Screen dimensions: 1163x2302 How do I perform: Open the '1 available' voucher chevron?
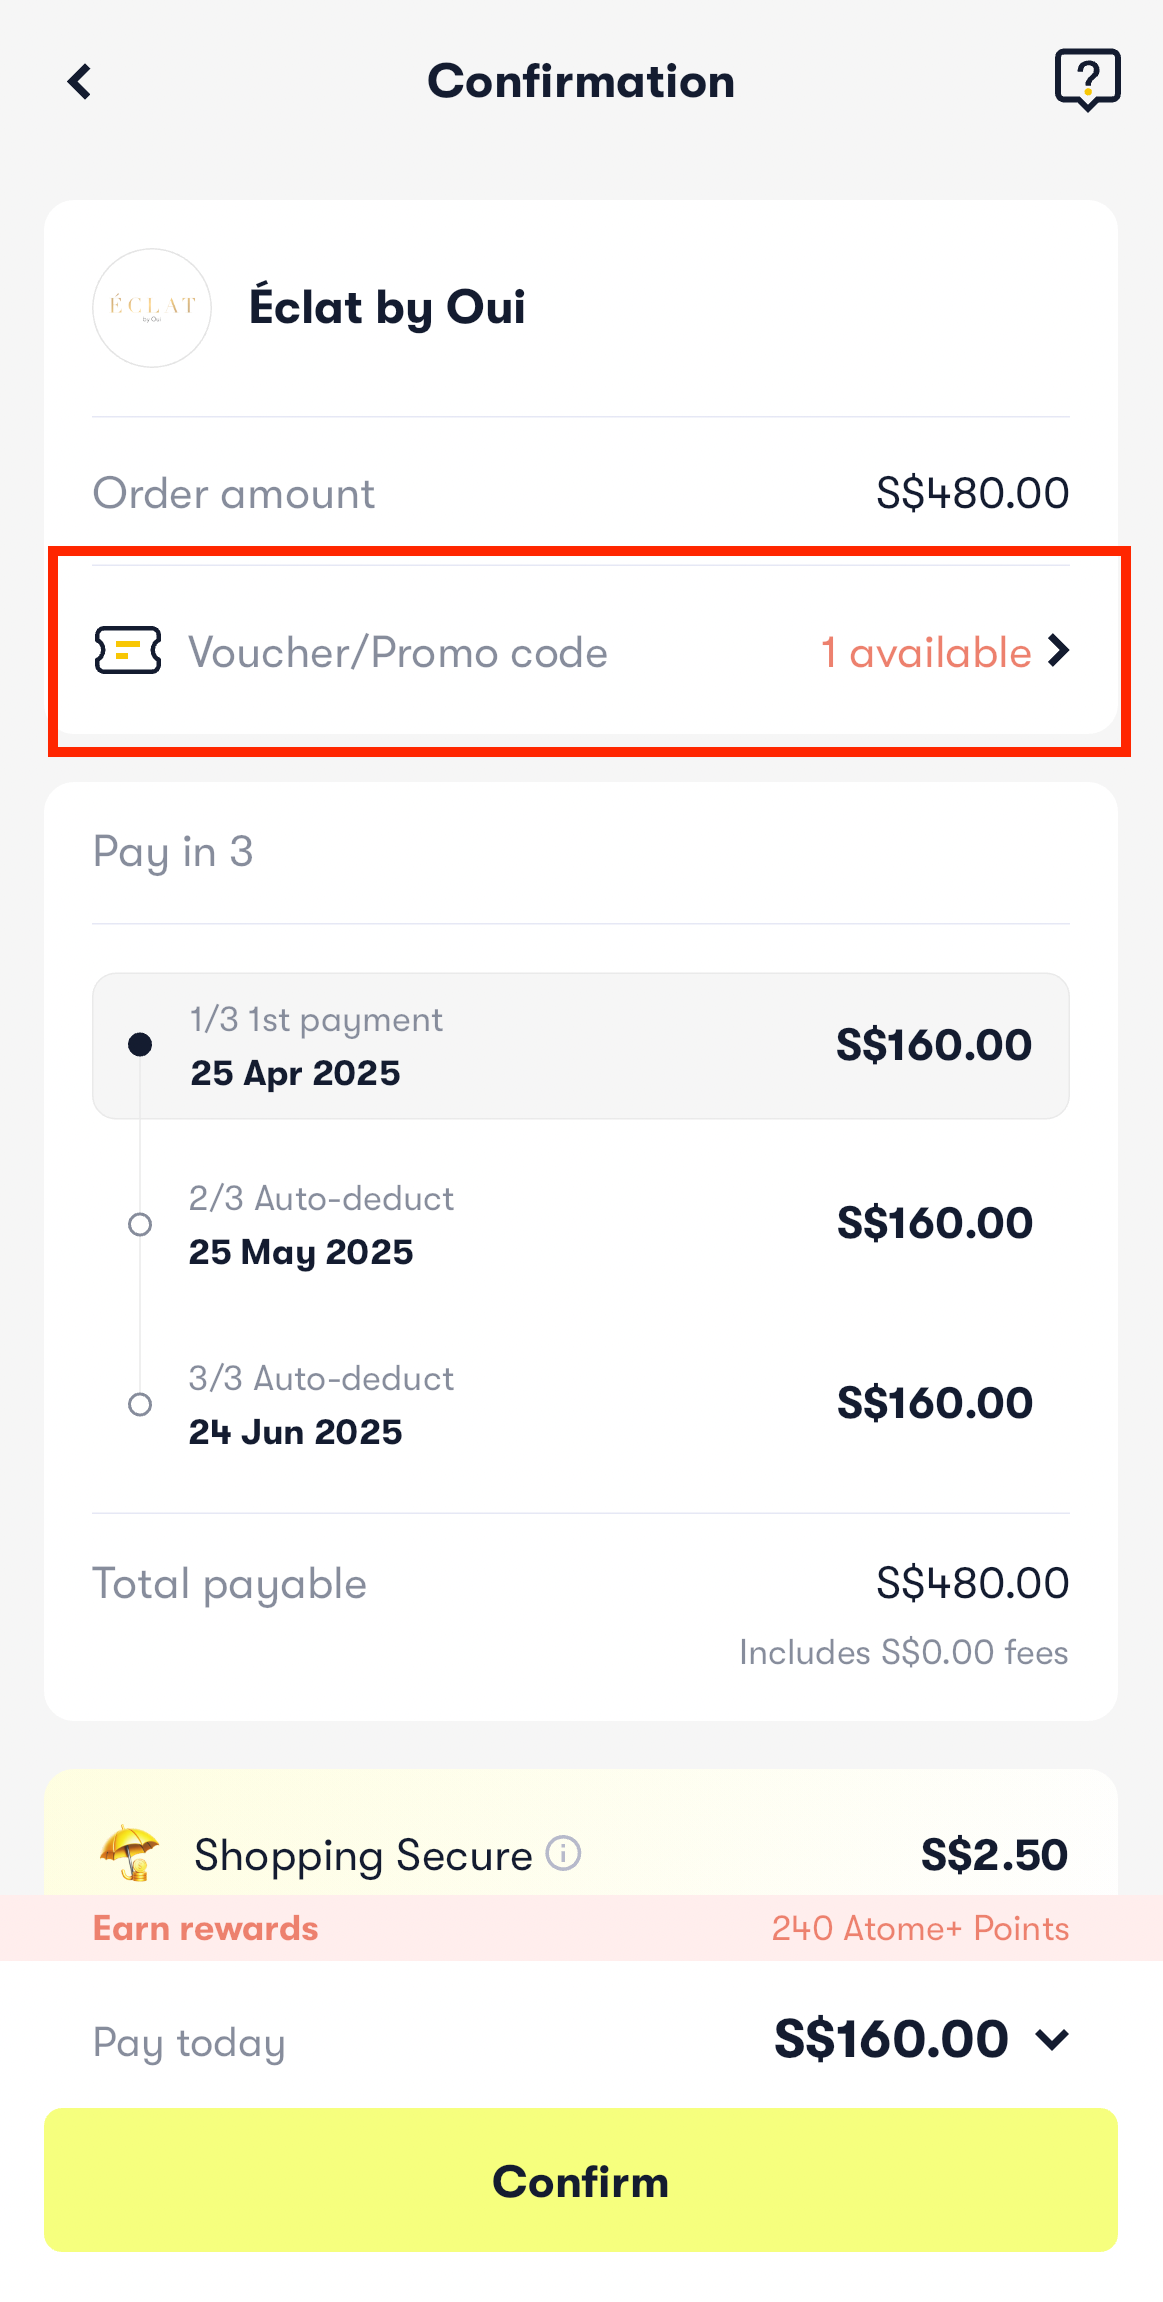coord(1059,651)
